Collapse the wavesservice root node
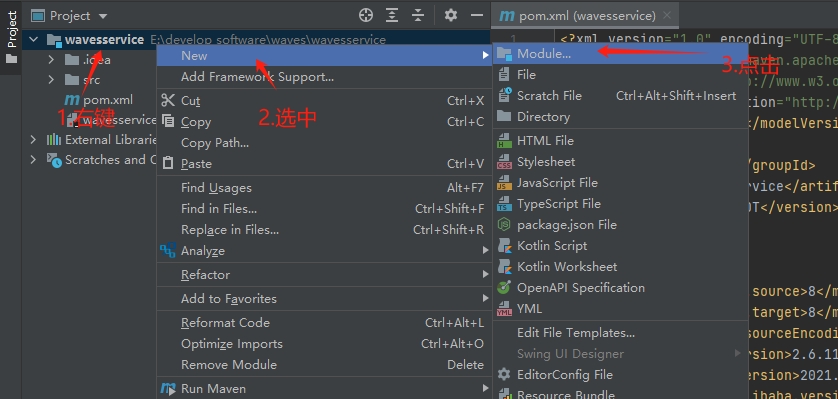 tap(34, 40)
